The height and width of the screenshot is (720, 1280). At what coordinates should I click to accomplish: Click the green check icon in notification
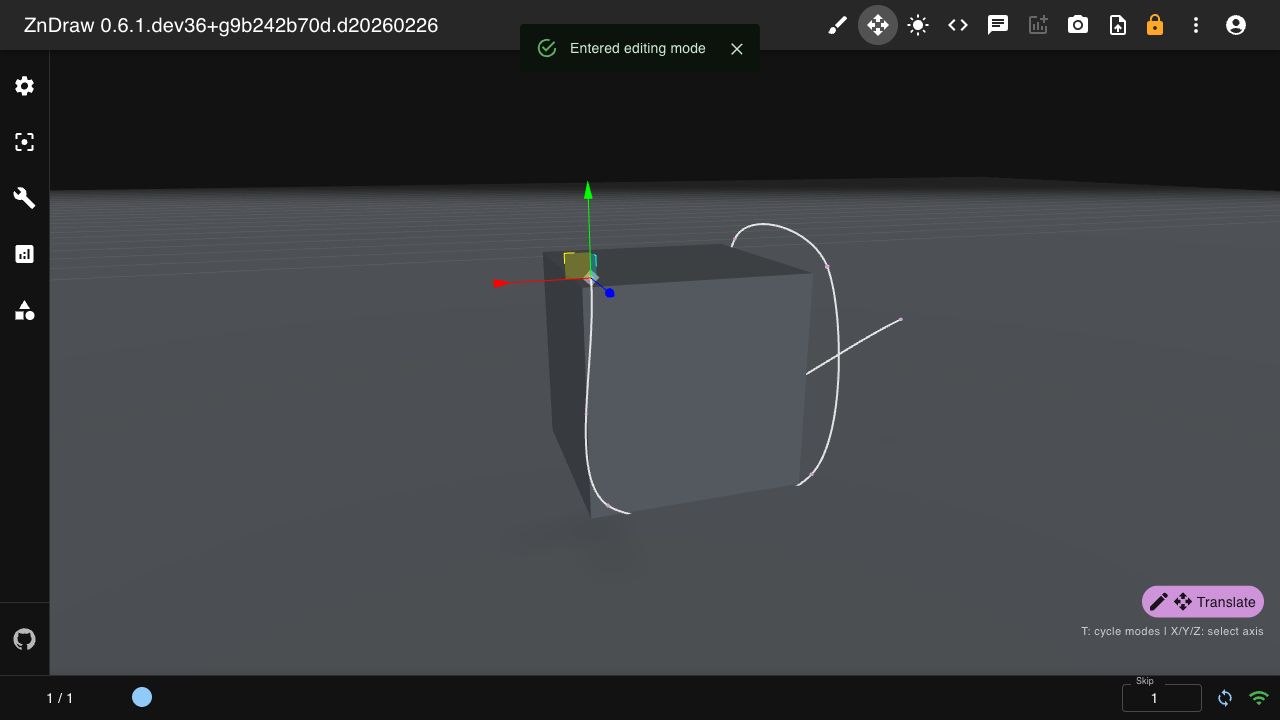[547, 48]
